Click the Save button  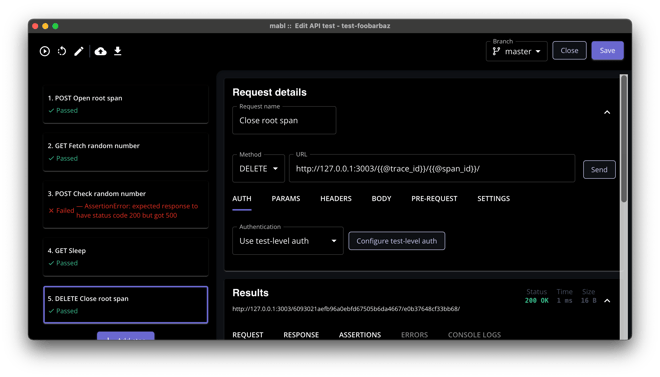[x=607, y=50]
